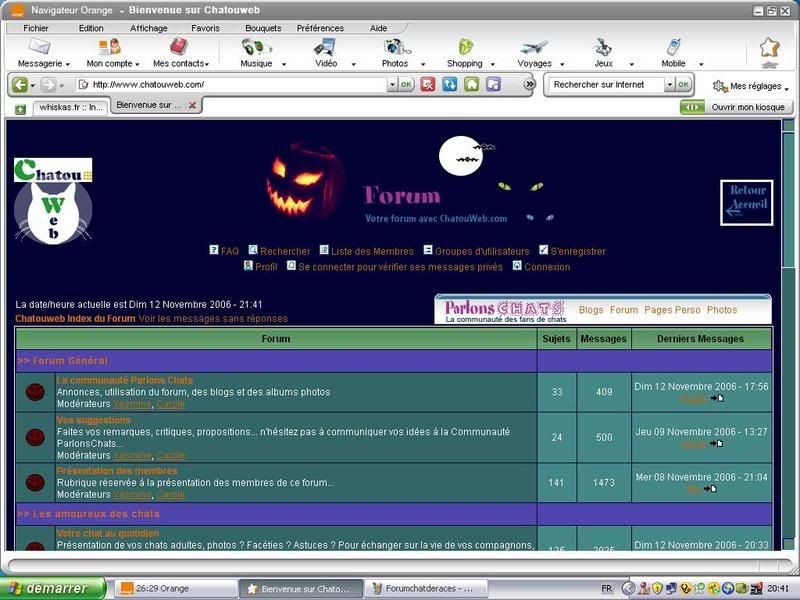Click the Retour Accueil image button
The width and height of the screenshot is (800, 600).
(x=746, y=203)
